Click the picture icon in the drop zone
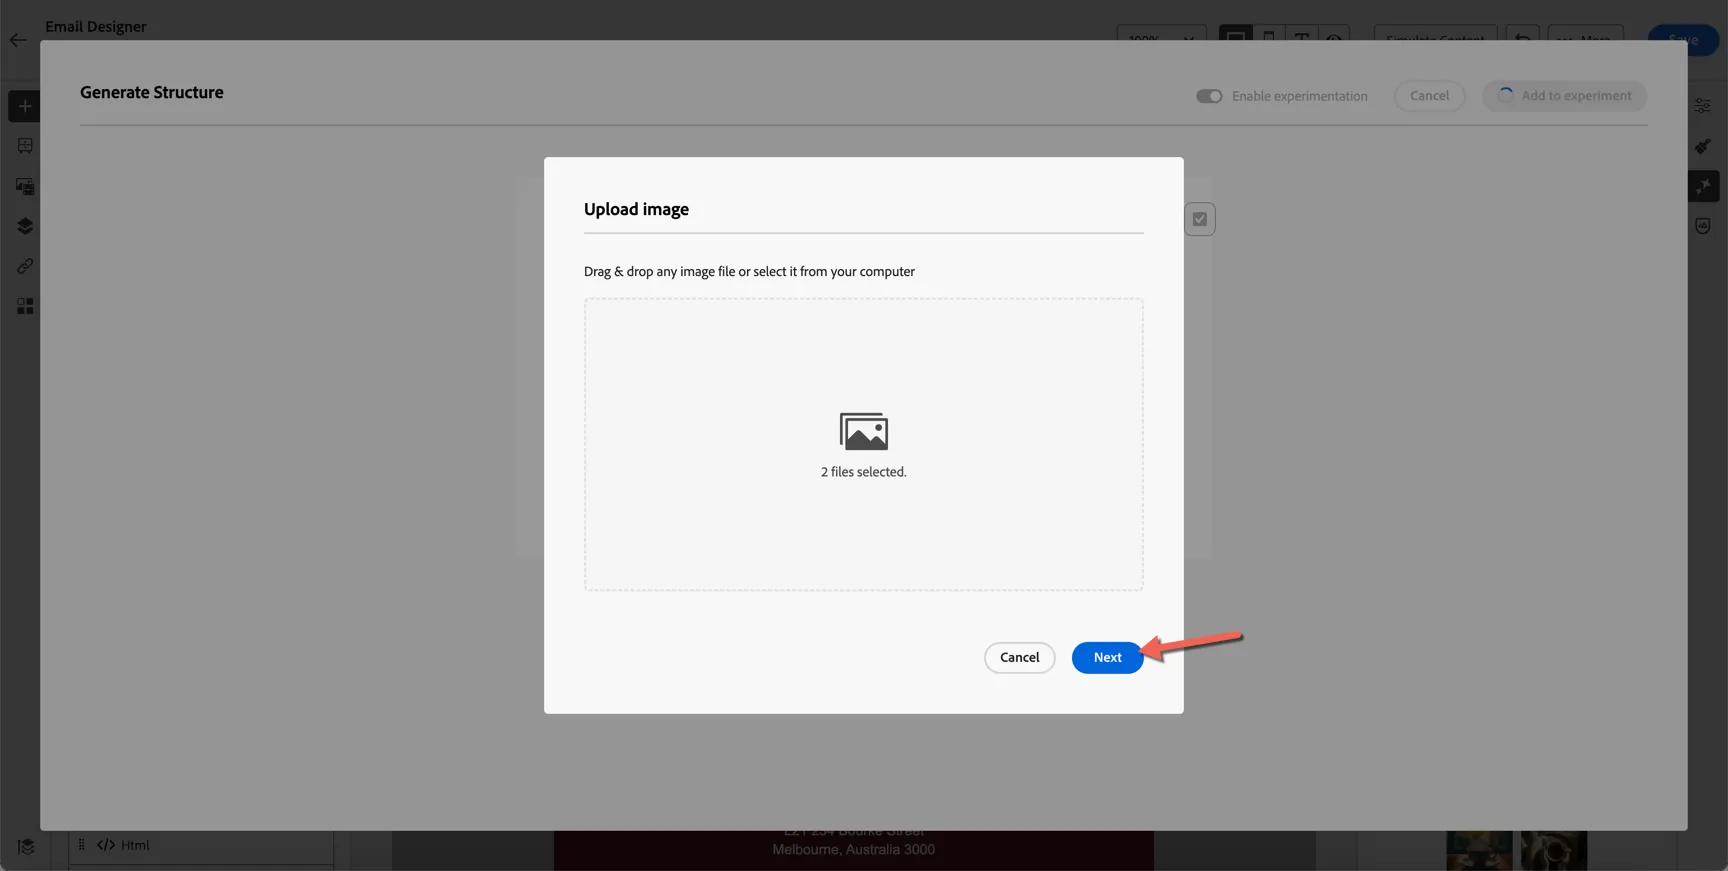 click(x=863, y=431)
